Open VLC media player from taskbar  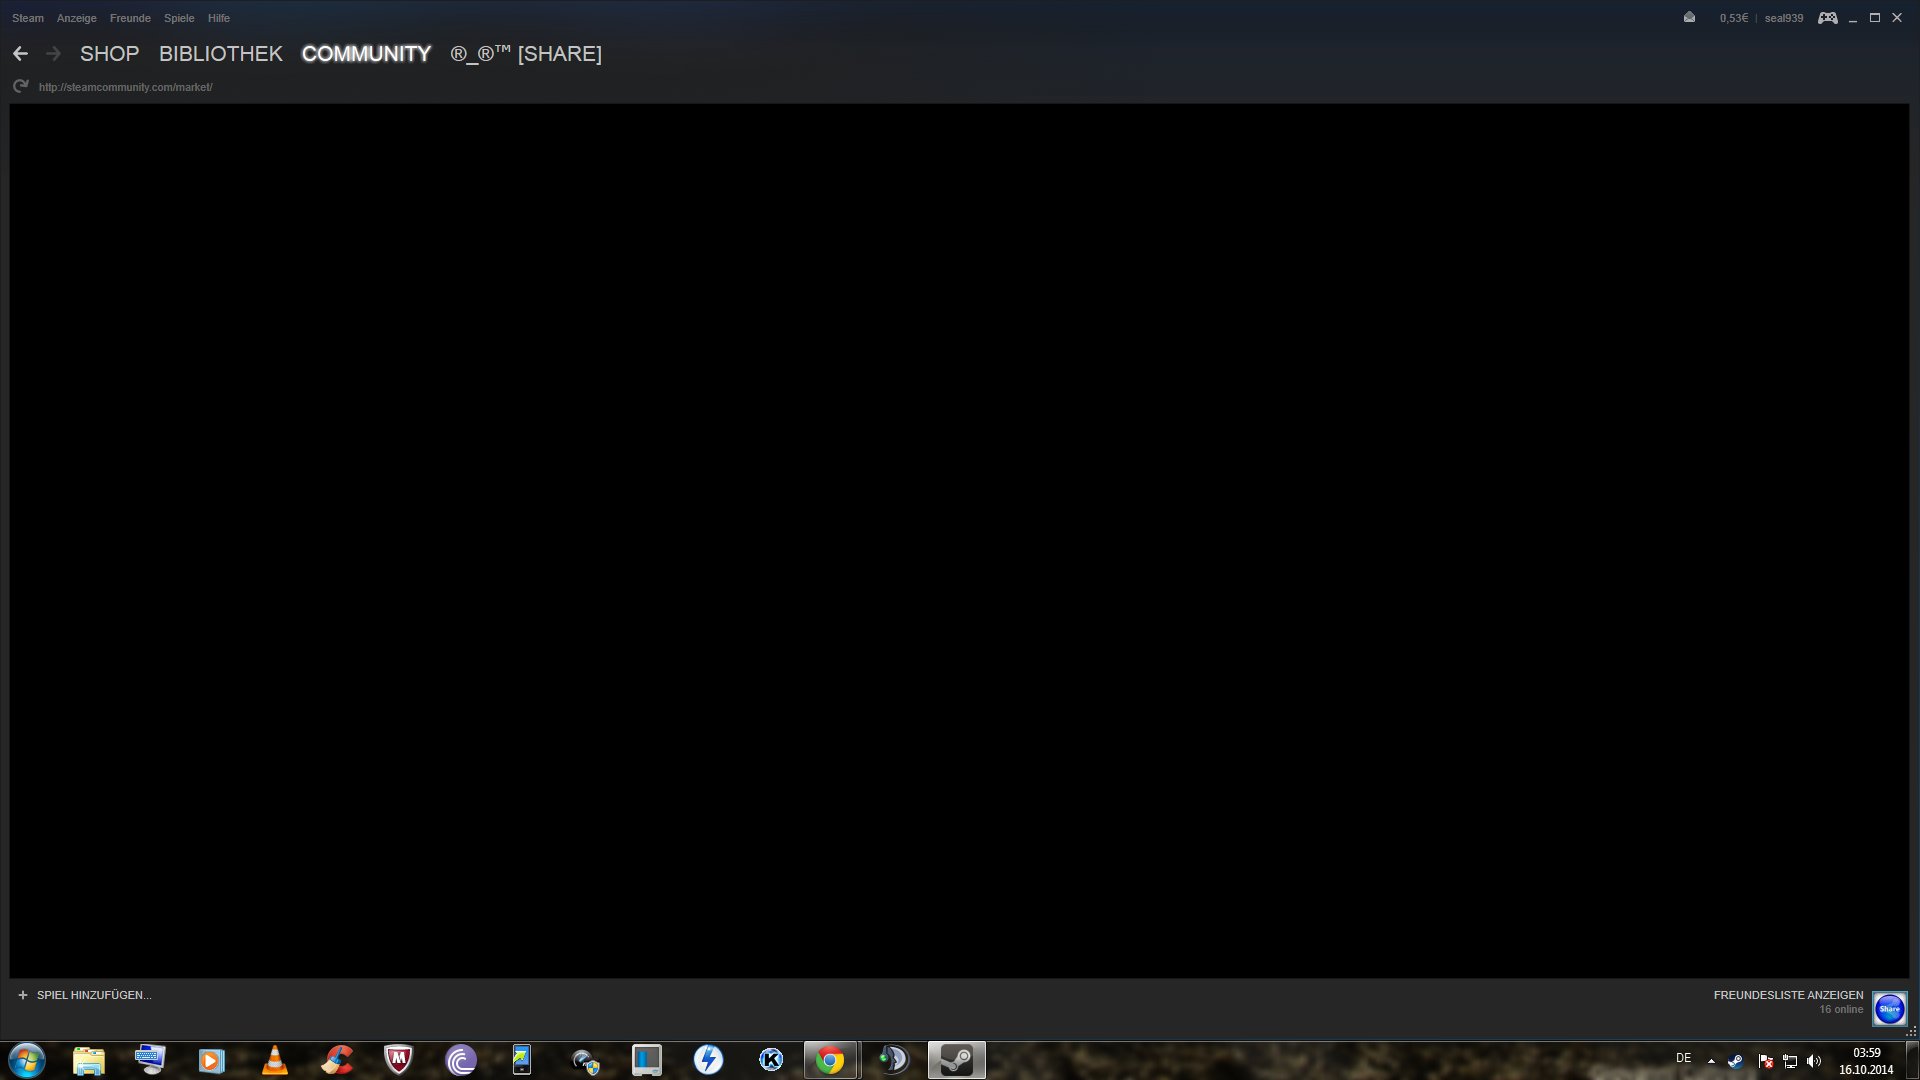[x=274, y=1060]
